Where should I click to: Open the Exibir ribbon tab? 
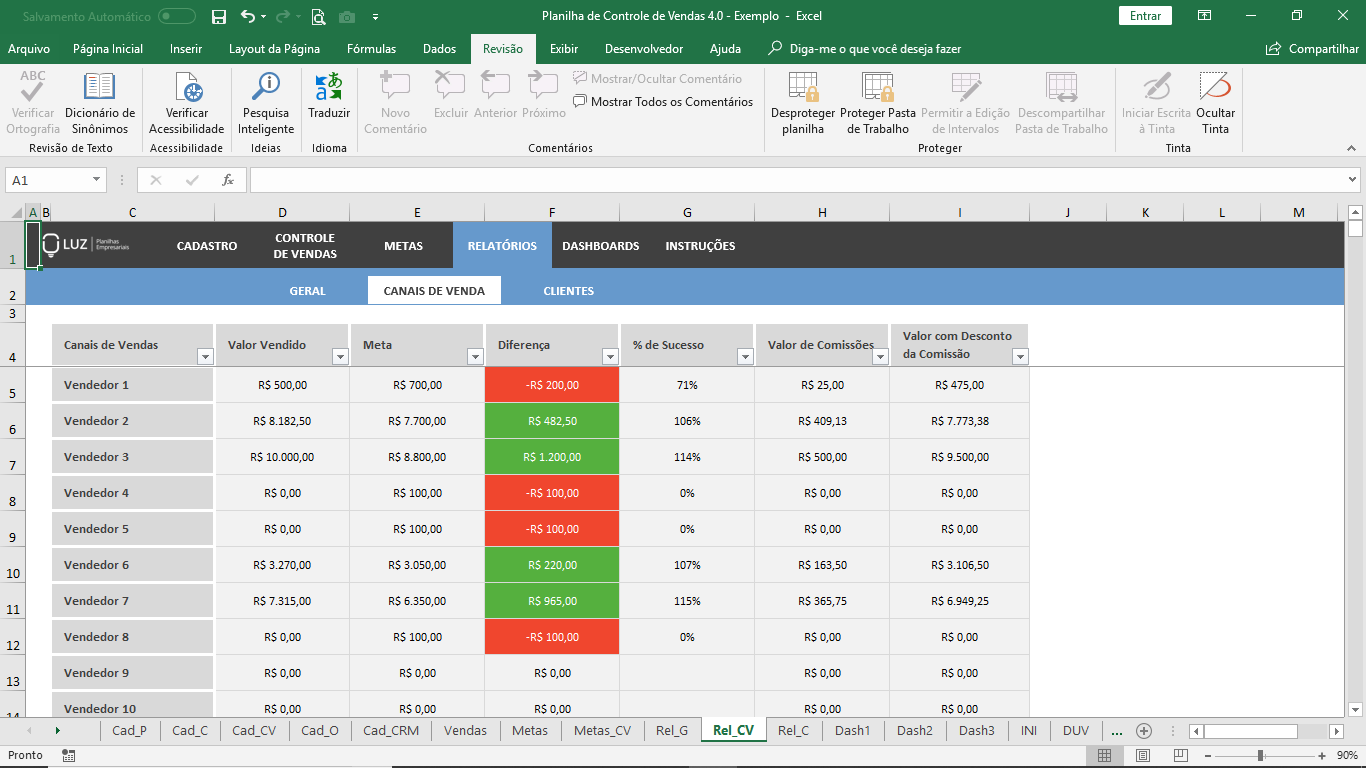[x=564, y=49]
